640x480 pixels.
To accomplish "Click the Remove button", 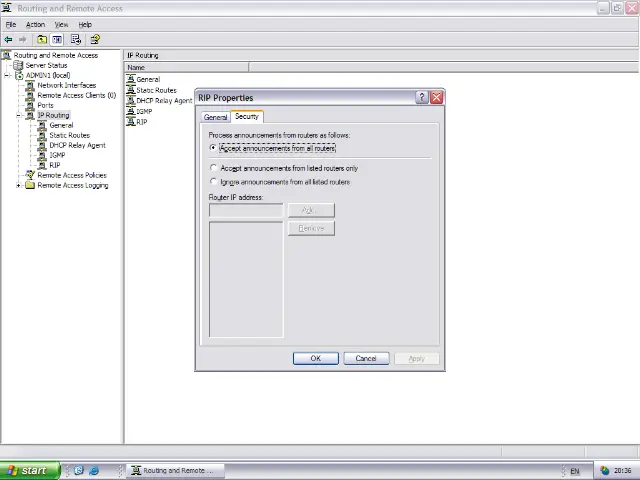I will pos(311,228).
